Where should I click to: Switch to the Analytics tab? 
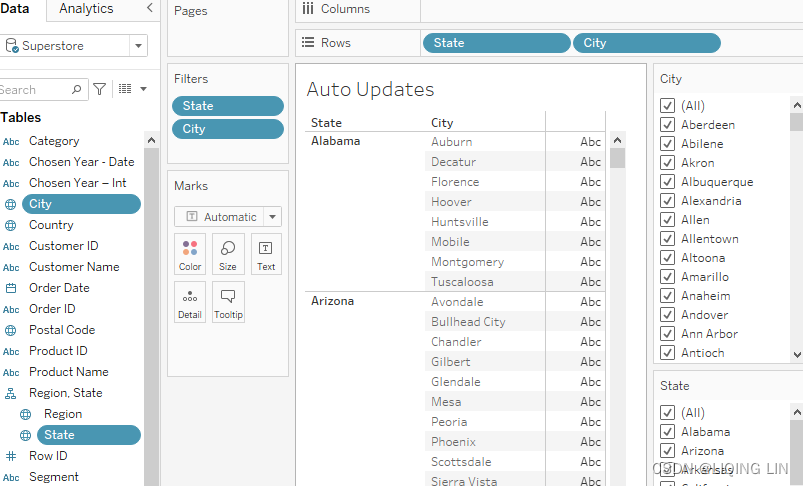86,9
